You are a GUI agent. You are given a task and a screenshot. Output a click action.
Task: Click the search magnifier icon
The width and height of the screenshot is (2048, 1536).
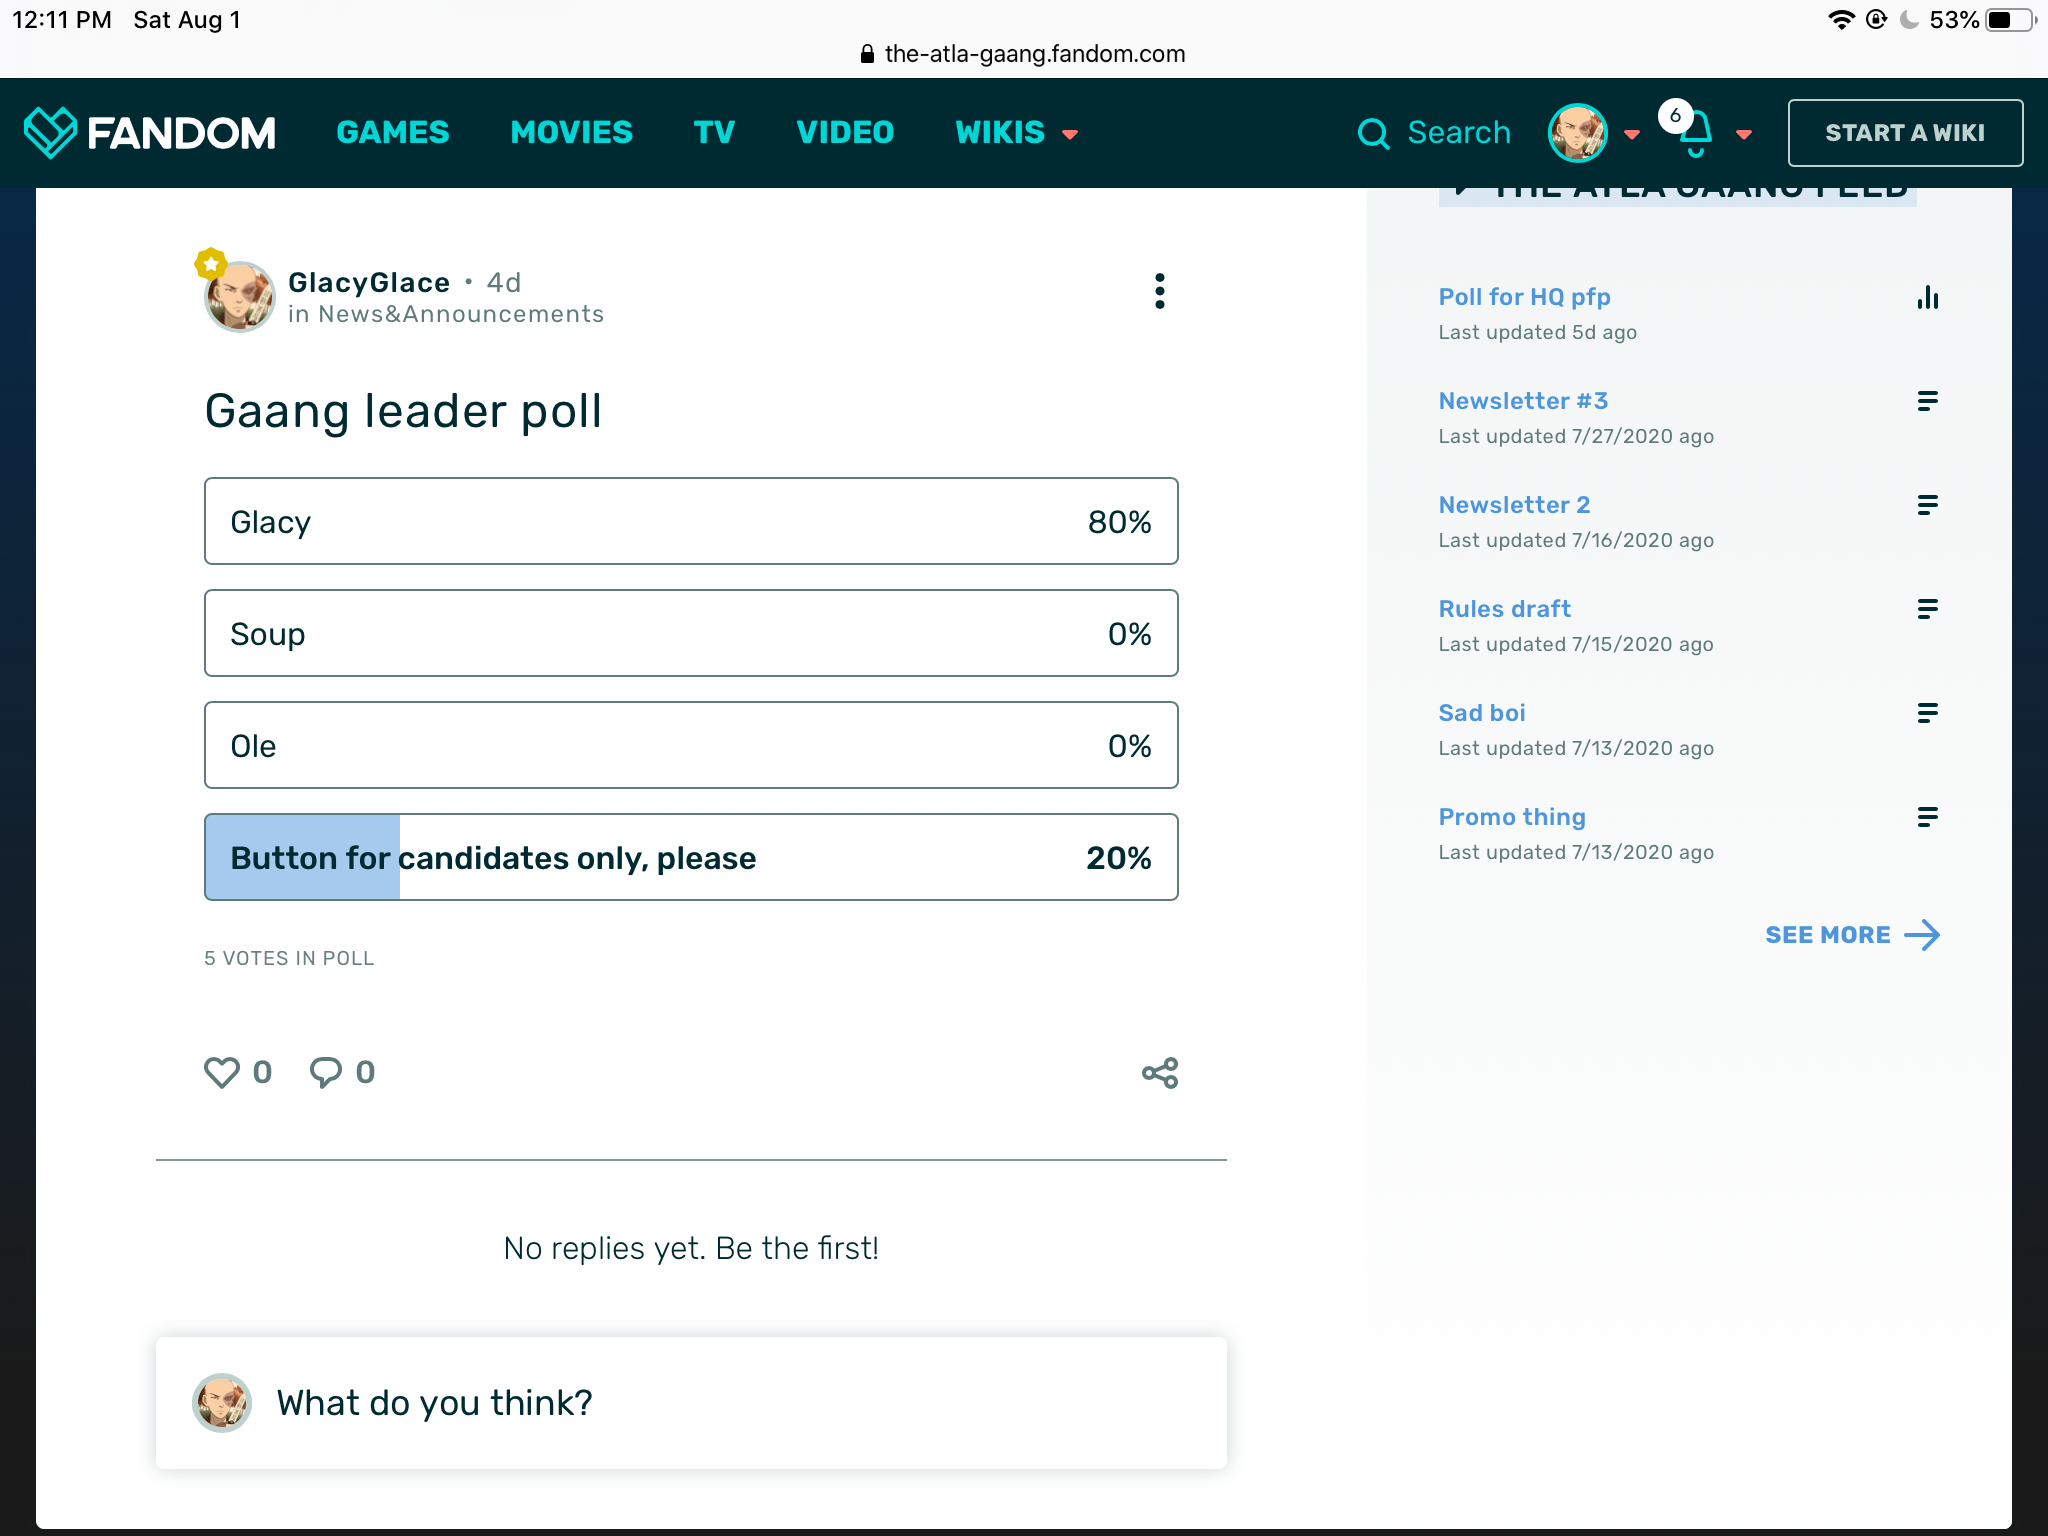pos(1373,133)
